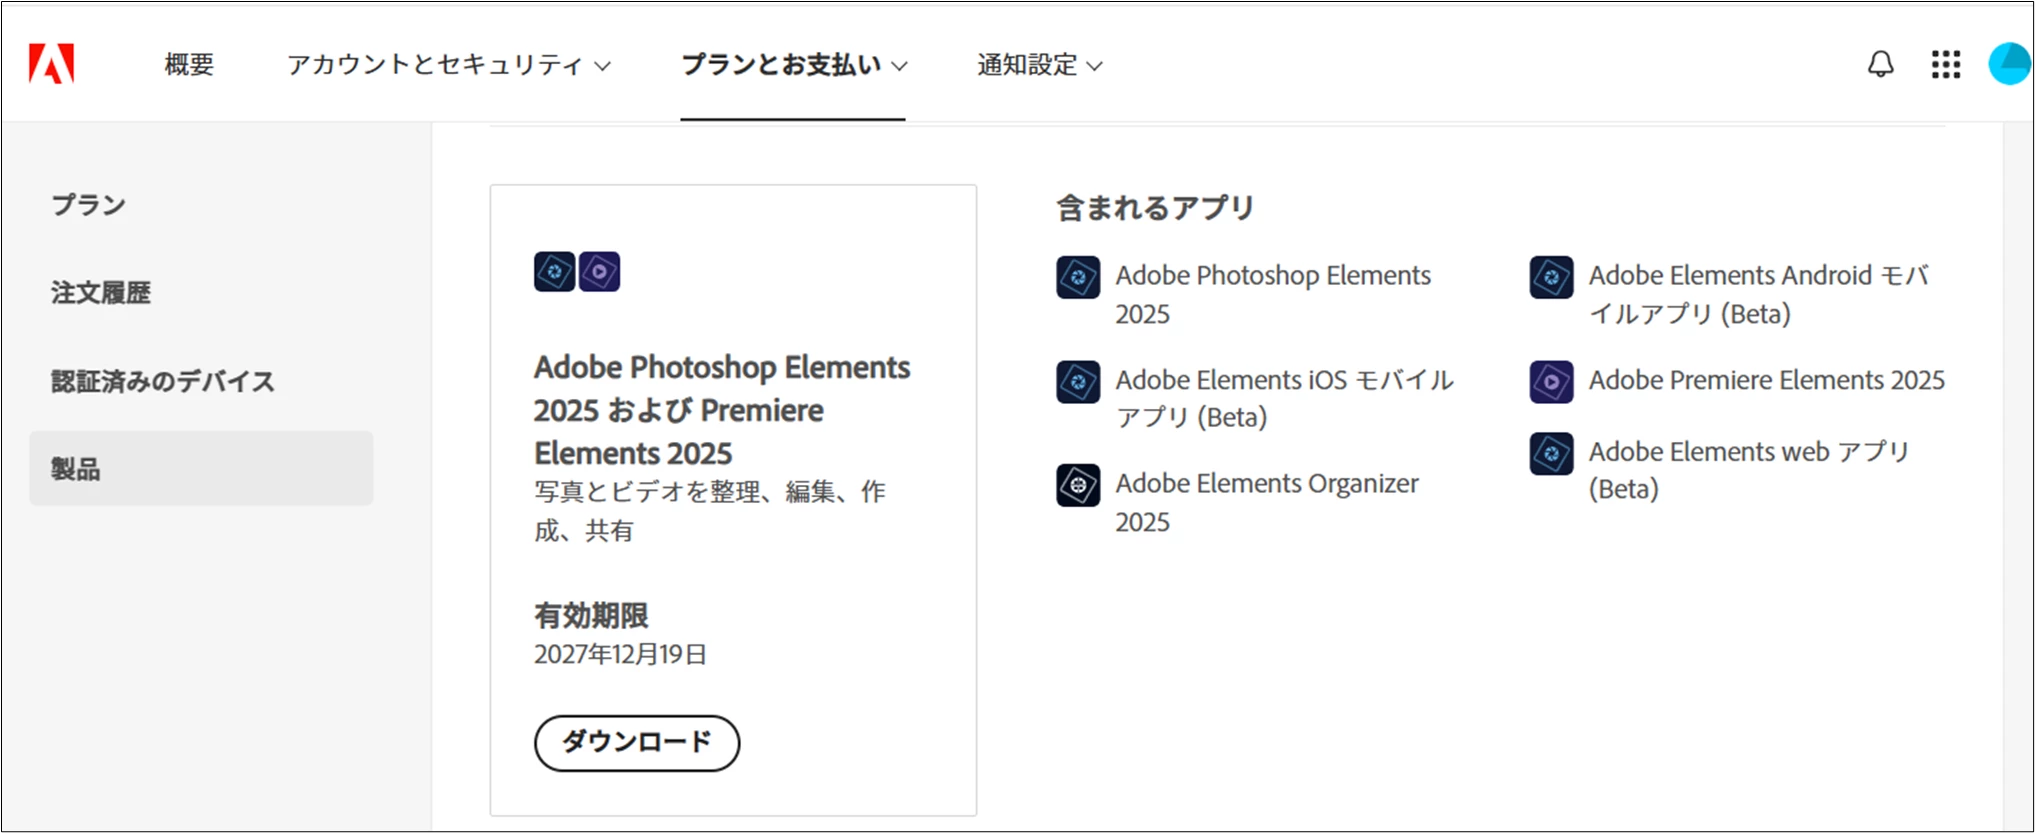The width and height of the screenshot is (2035, 833).
Task: Expand the プランとお支払い menu
Action: 794,65
